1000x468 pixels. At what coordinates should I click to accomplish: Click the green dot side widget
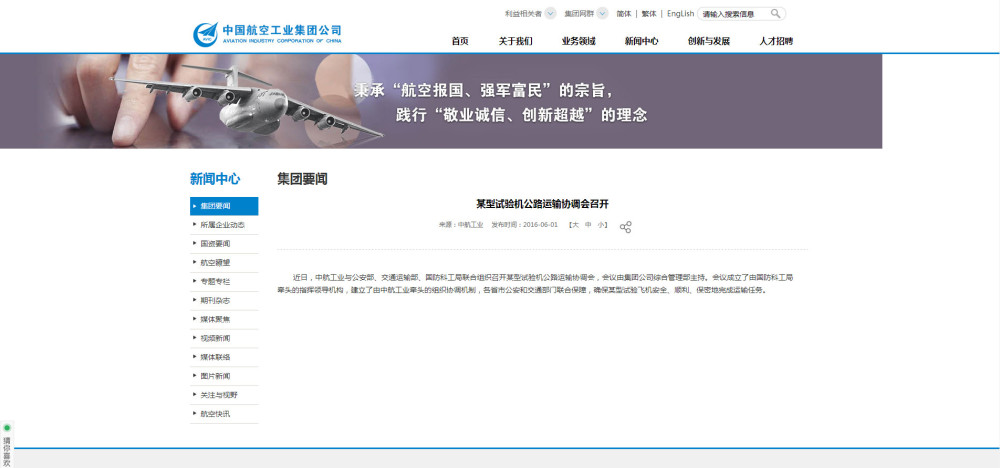click(7, 427)
